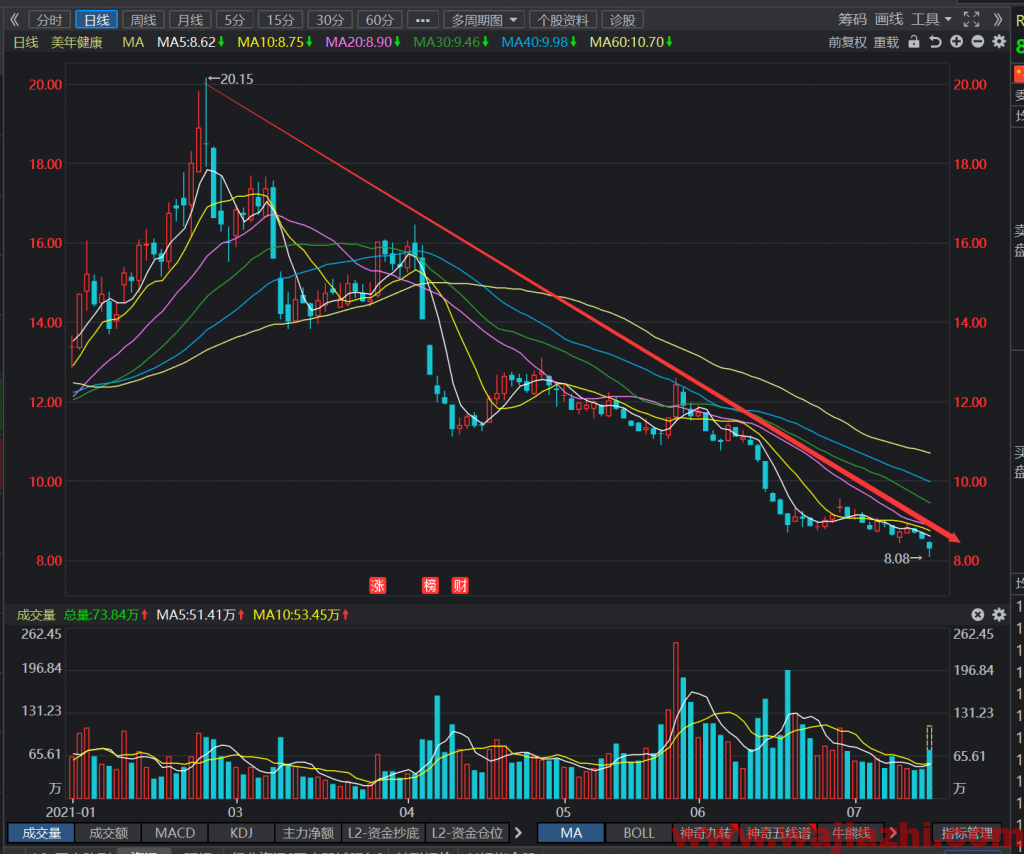This screenshot has height=854, width=1024.
Task: Switch main indicator to BOLL
Action: pyautogui.click(x=639, y=833)
